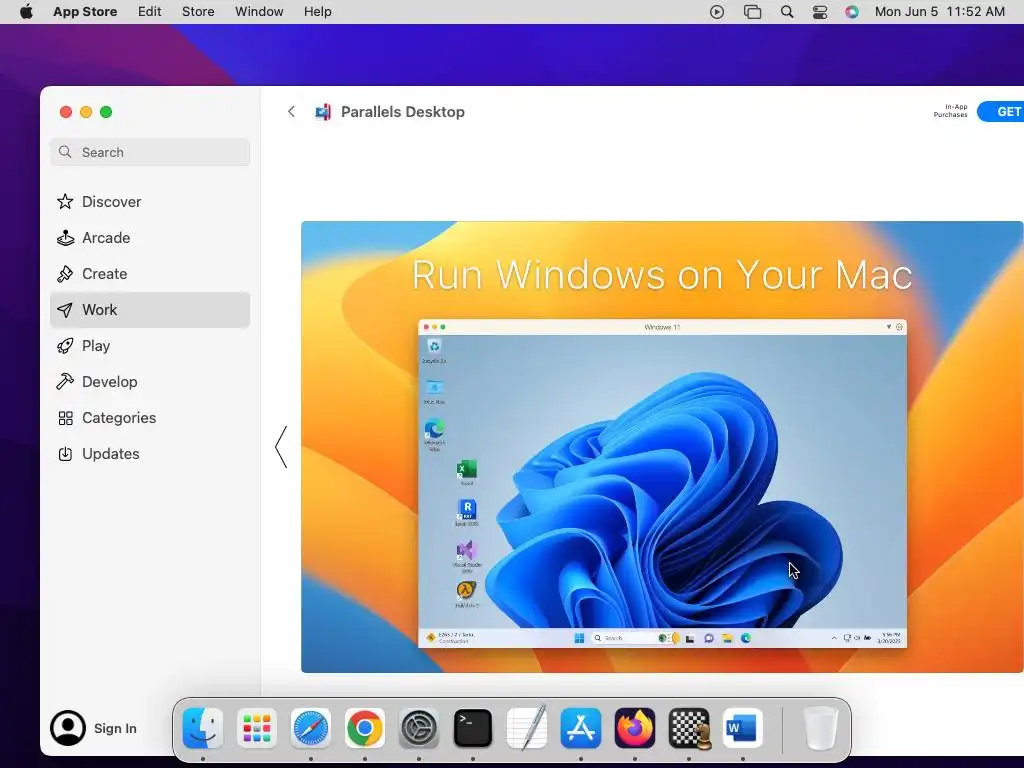Image resolution: width=1024 pixels, height=768 pixels.
Task: Open Control Center in menu bar
Action: click(x=820, y=12)
